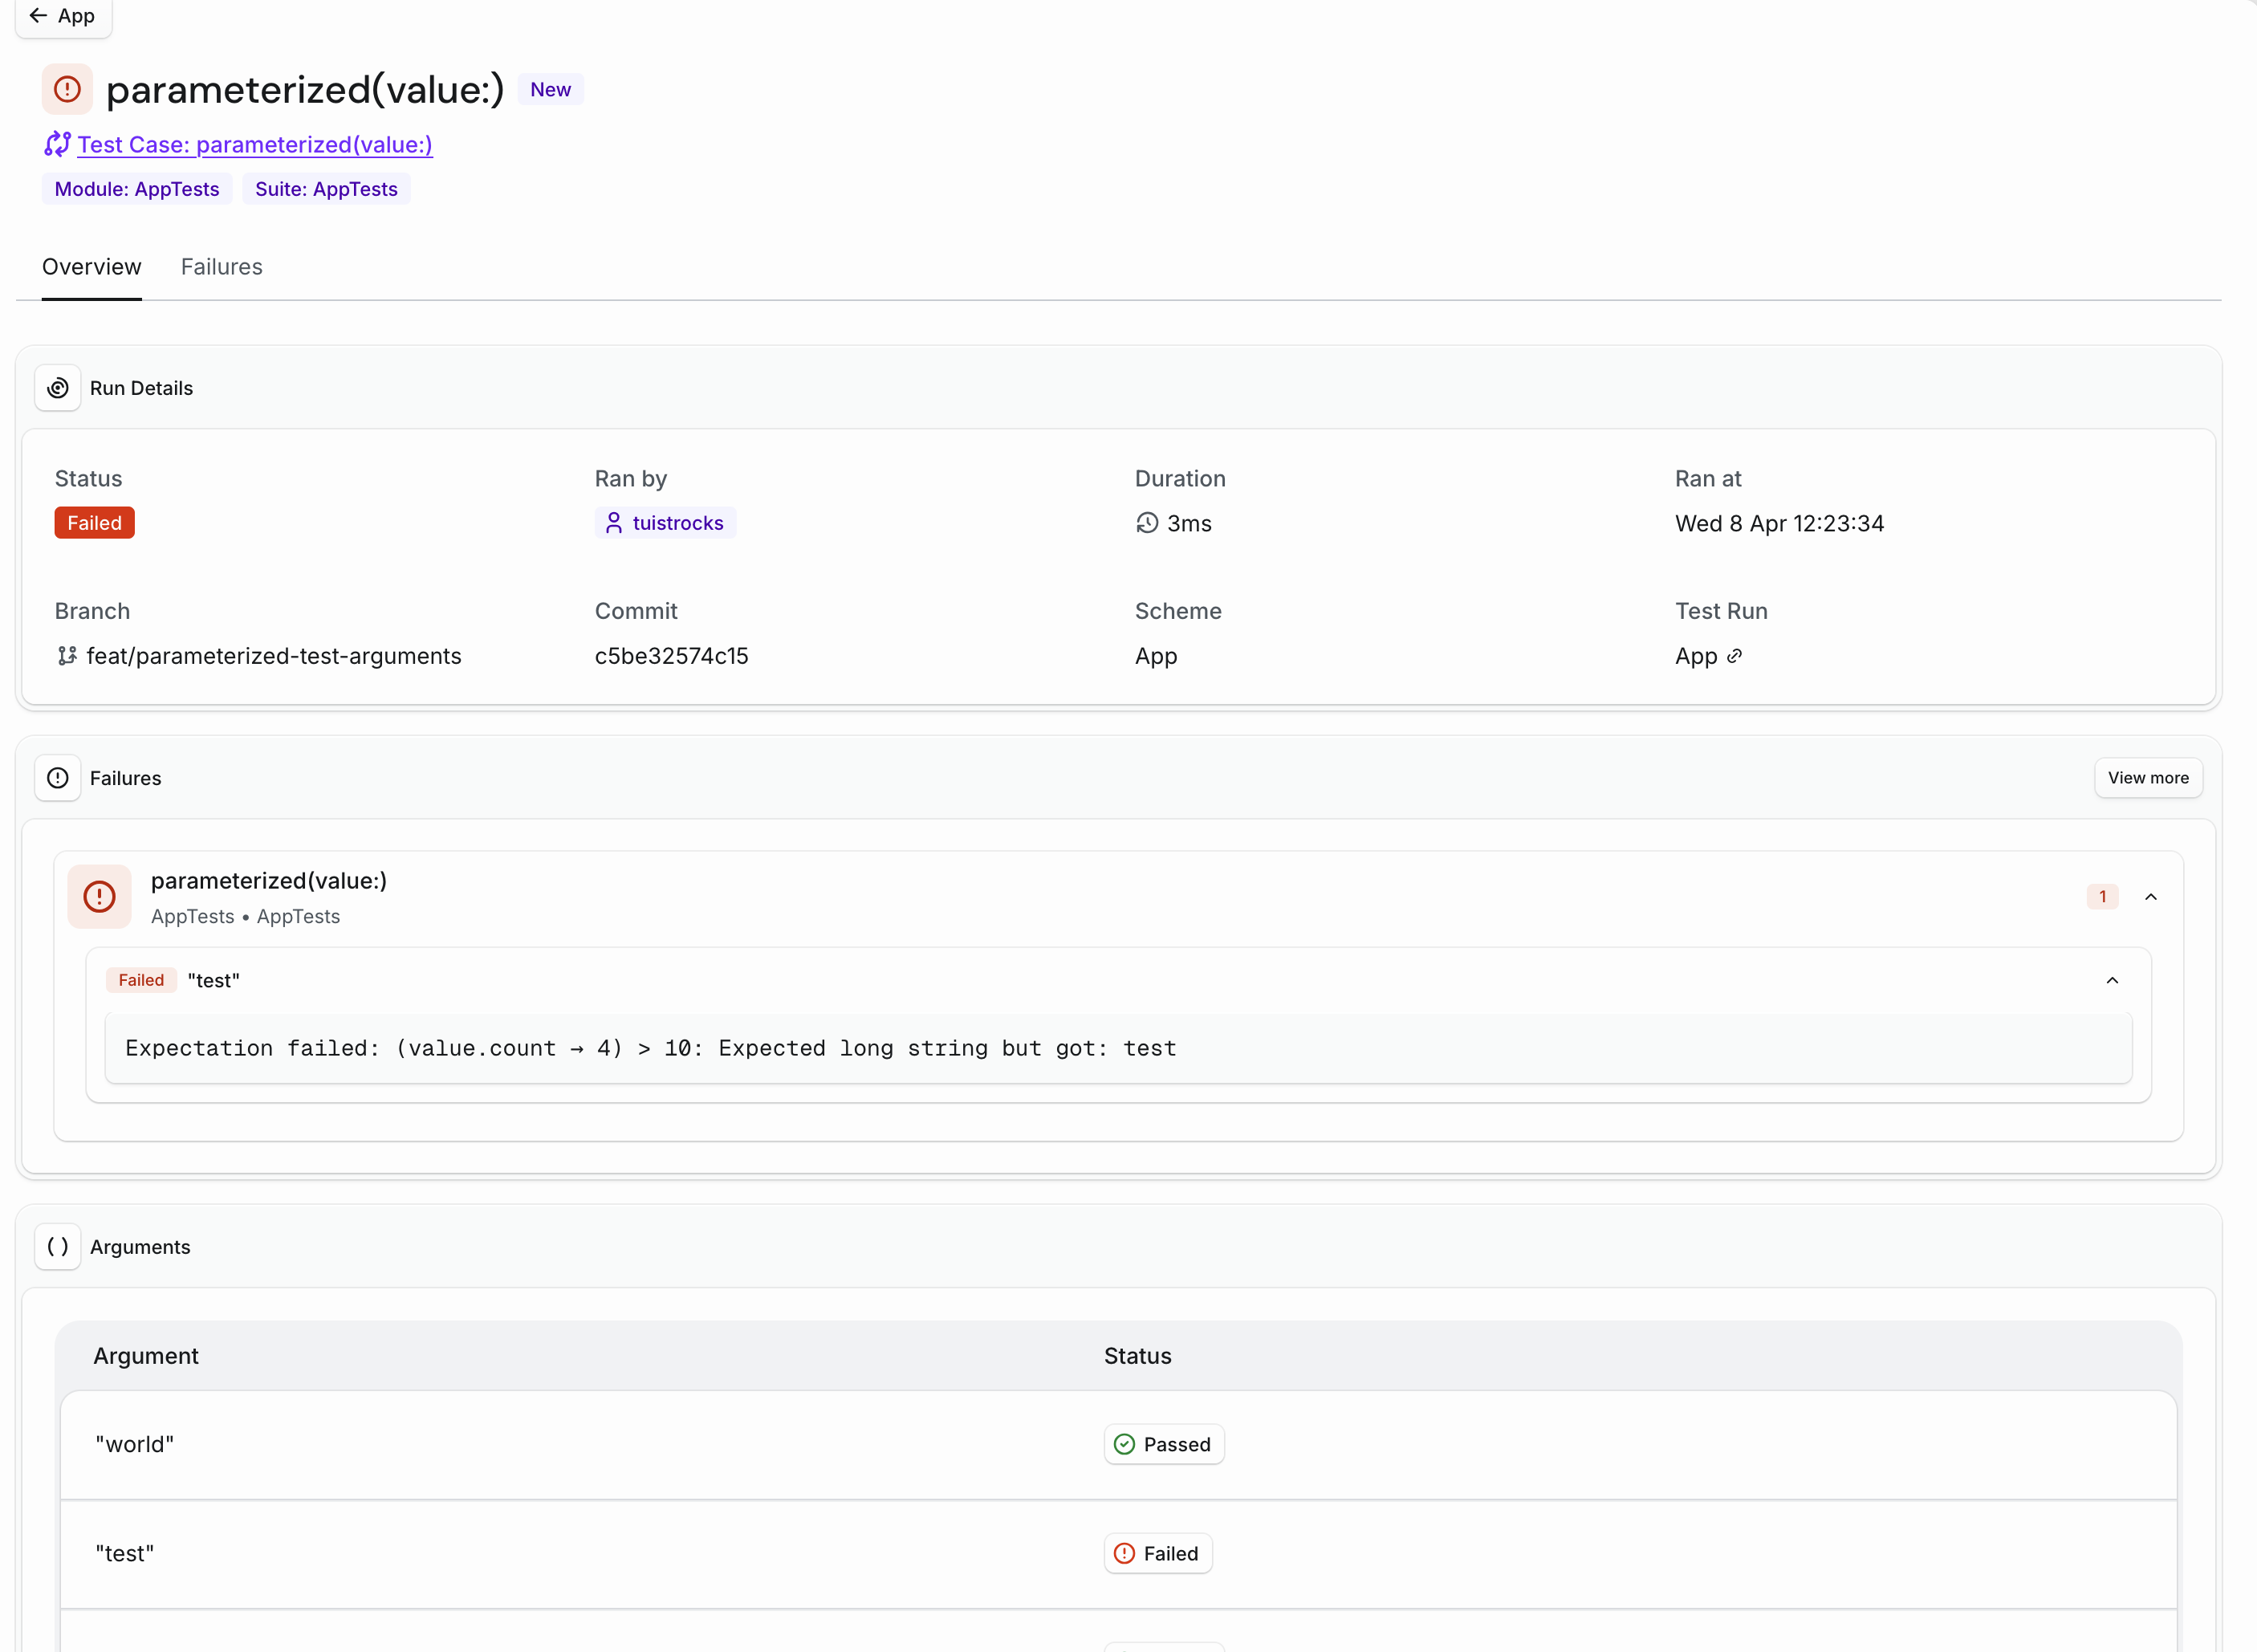Select the Overview tab
The width and height of the screenshot is (2257, 1652).
[x=91, y=266]
